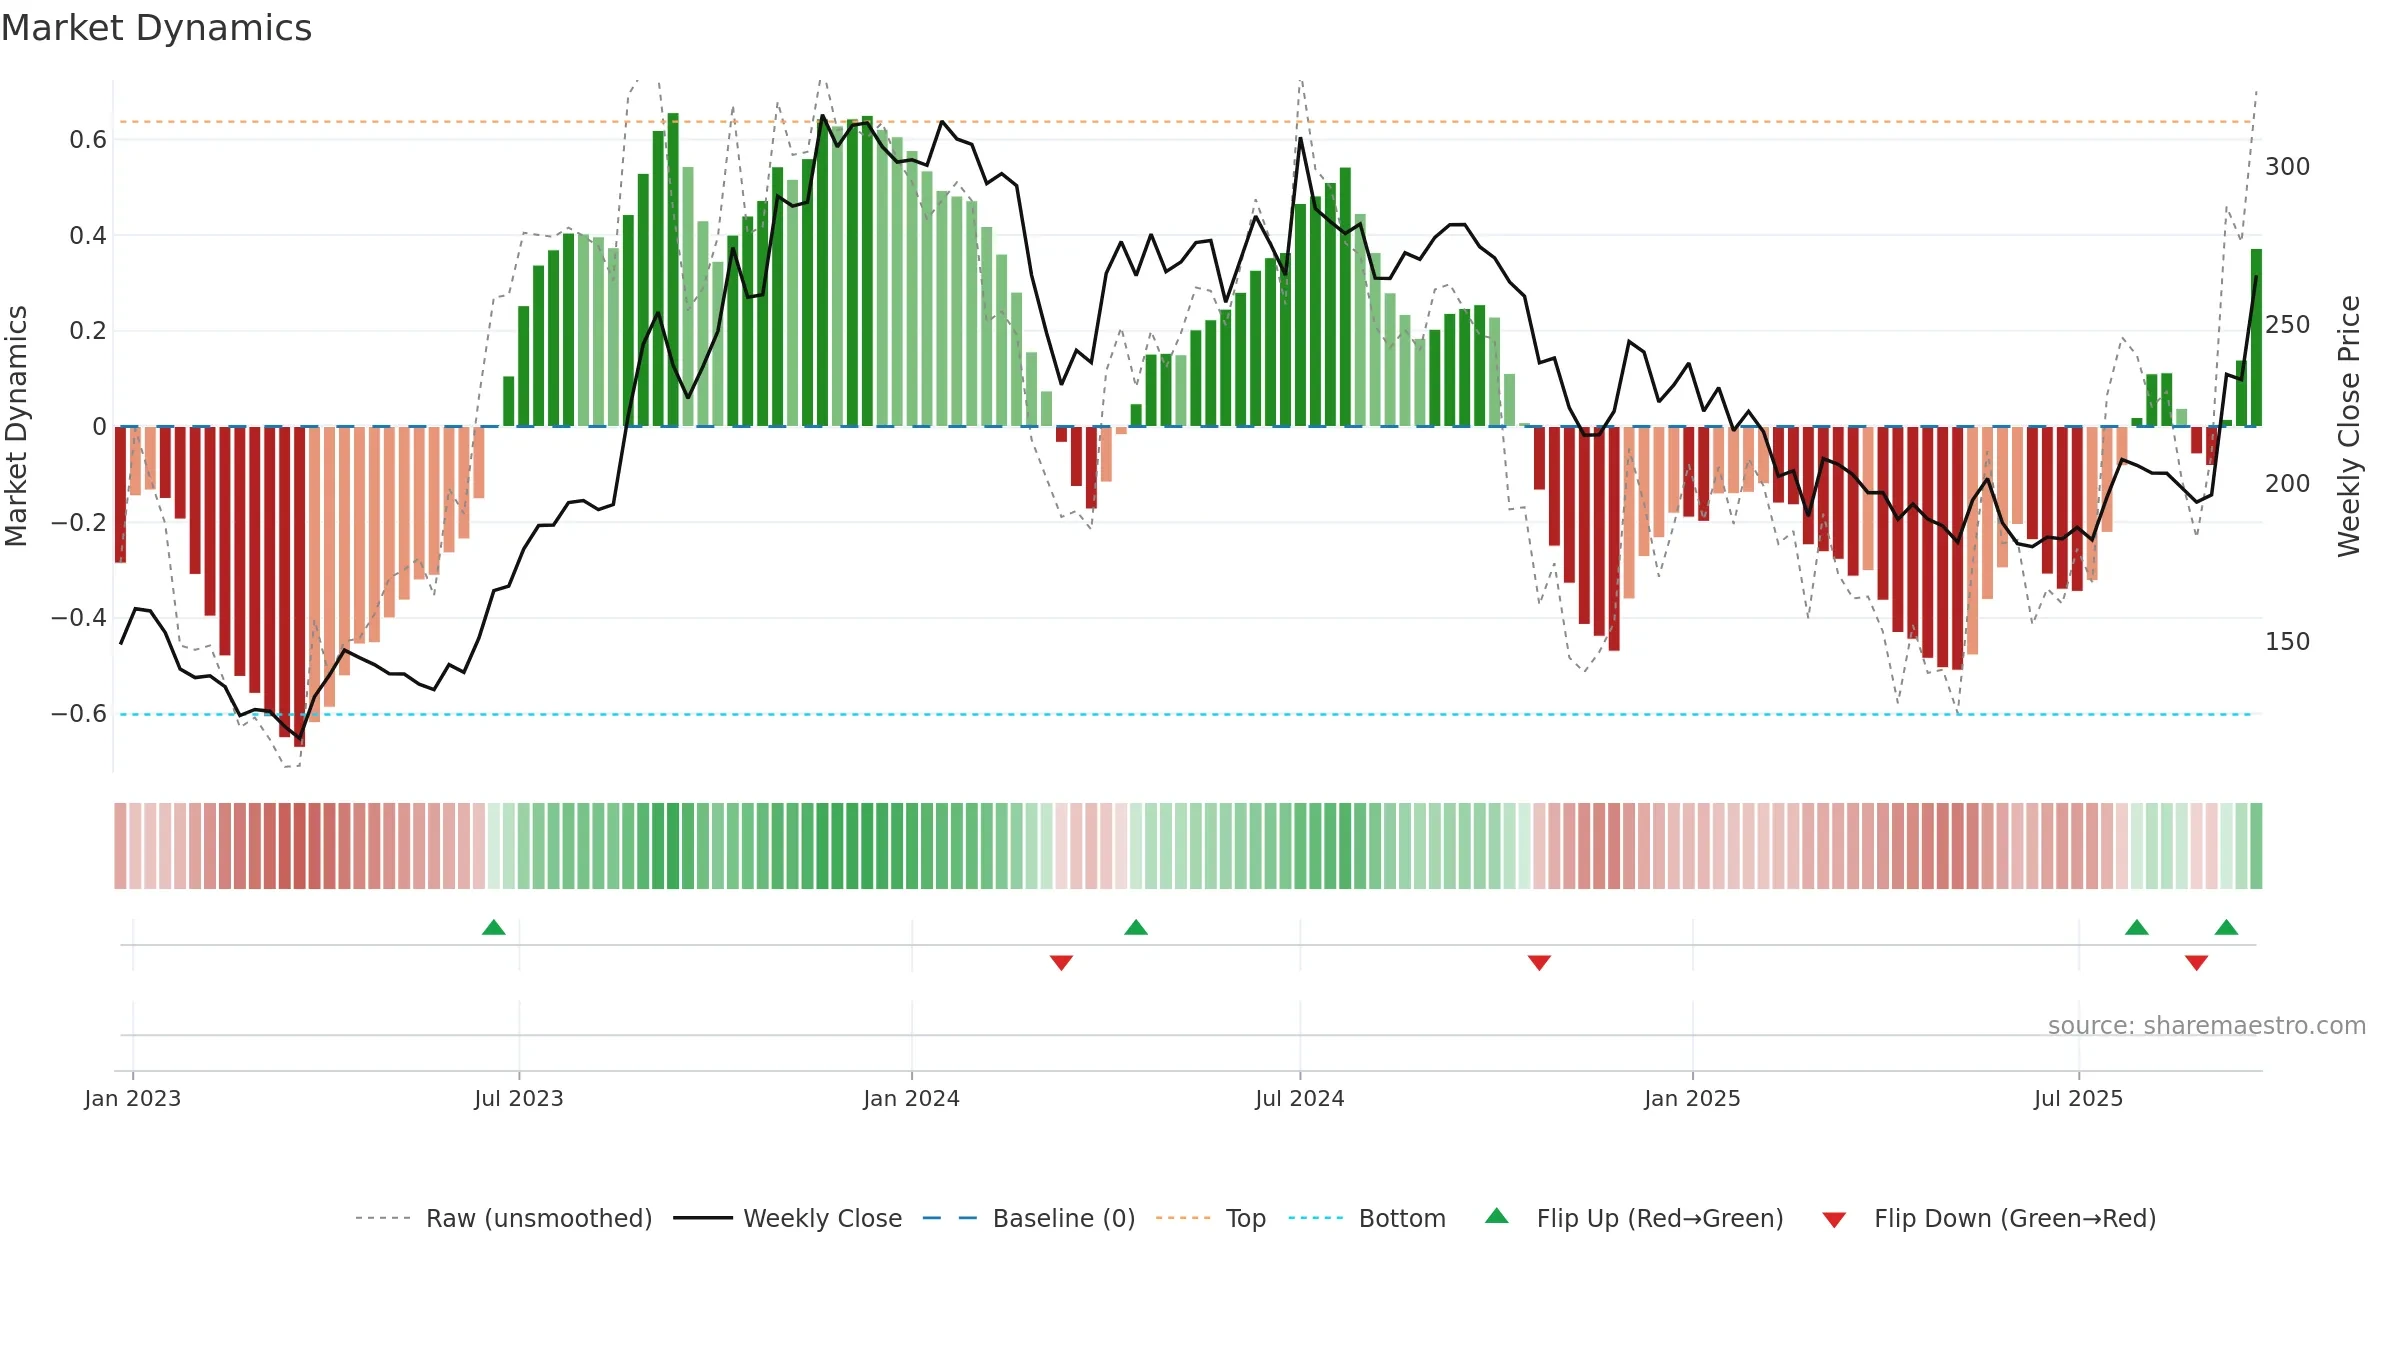2400x1350 pixels.
Task: Click the final green flip-up triangle in 2025
Action: point(2226,927)
